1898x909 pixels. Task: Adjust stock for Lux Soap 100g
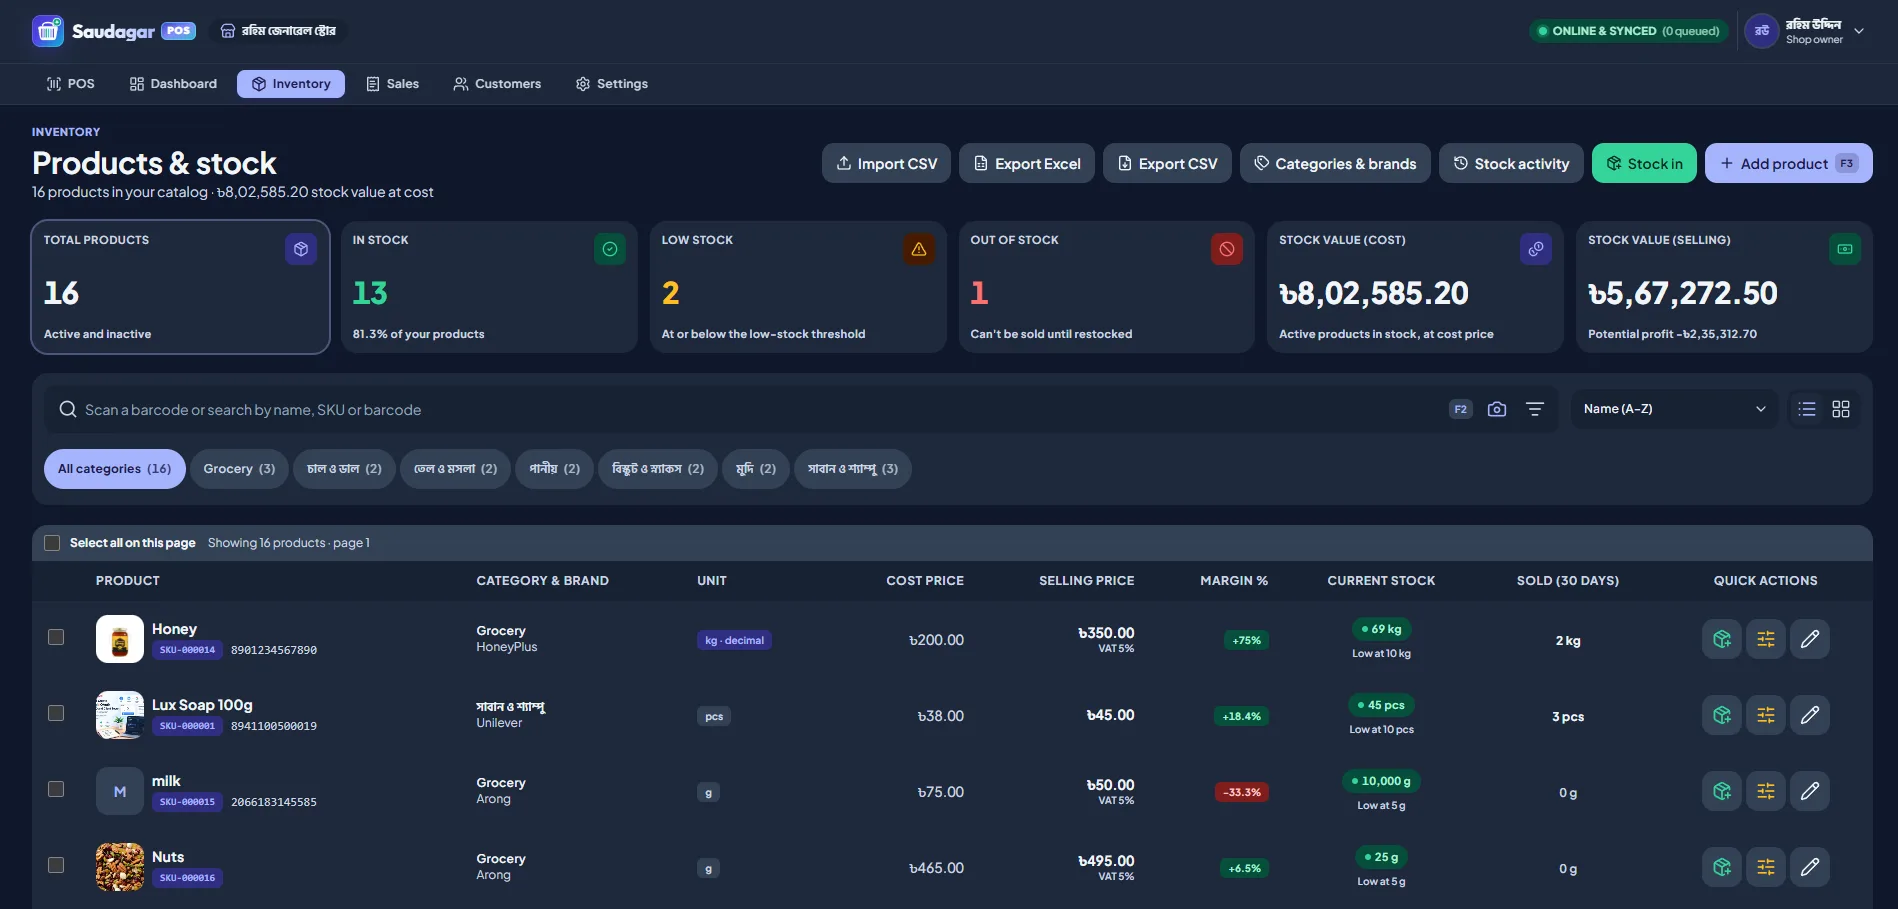[1766, 715]
